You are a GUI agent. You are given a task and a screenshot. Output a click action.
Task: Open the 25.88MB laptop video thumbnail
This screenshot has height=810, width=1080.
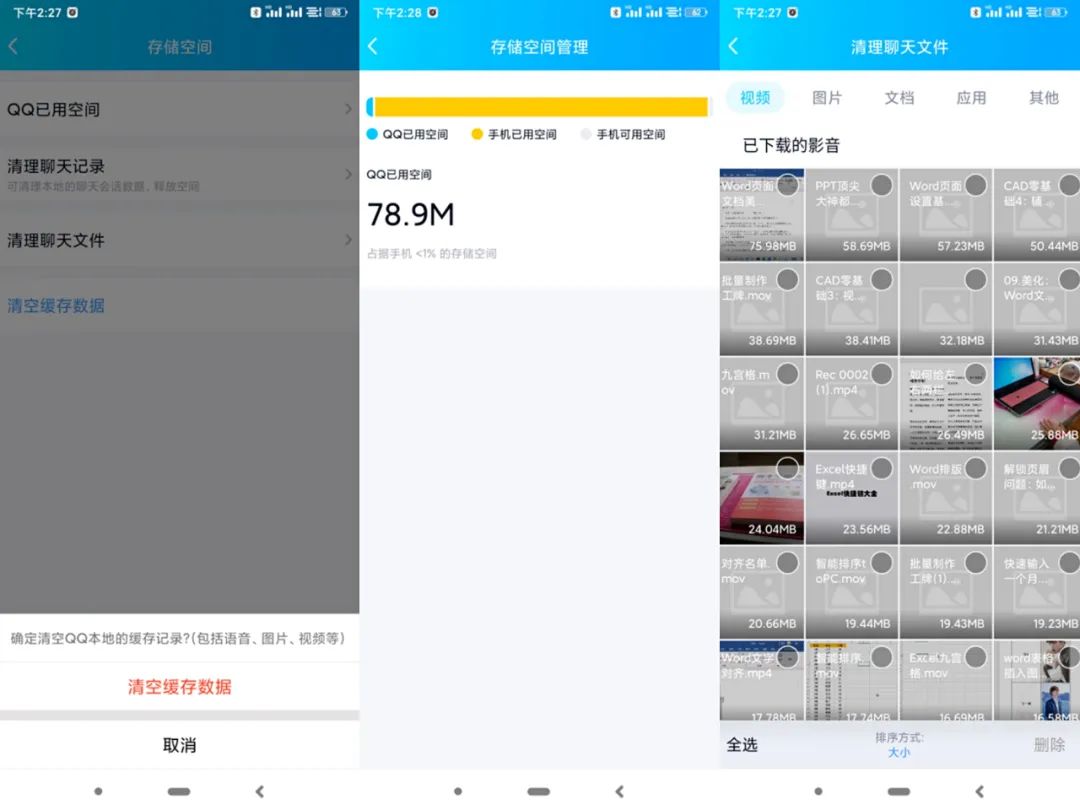point(1037,404)
